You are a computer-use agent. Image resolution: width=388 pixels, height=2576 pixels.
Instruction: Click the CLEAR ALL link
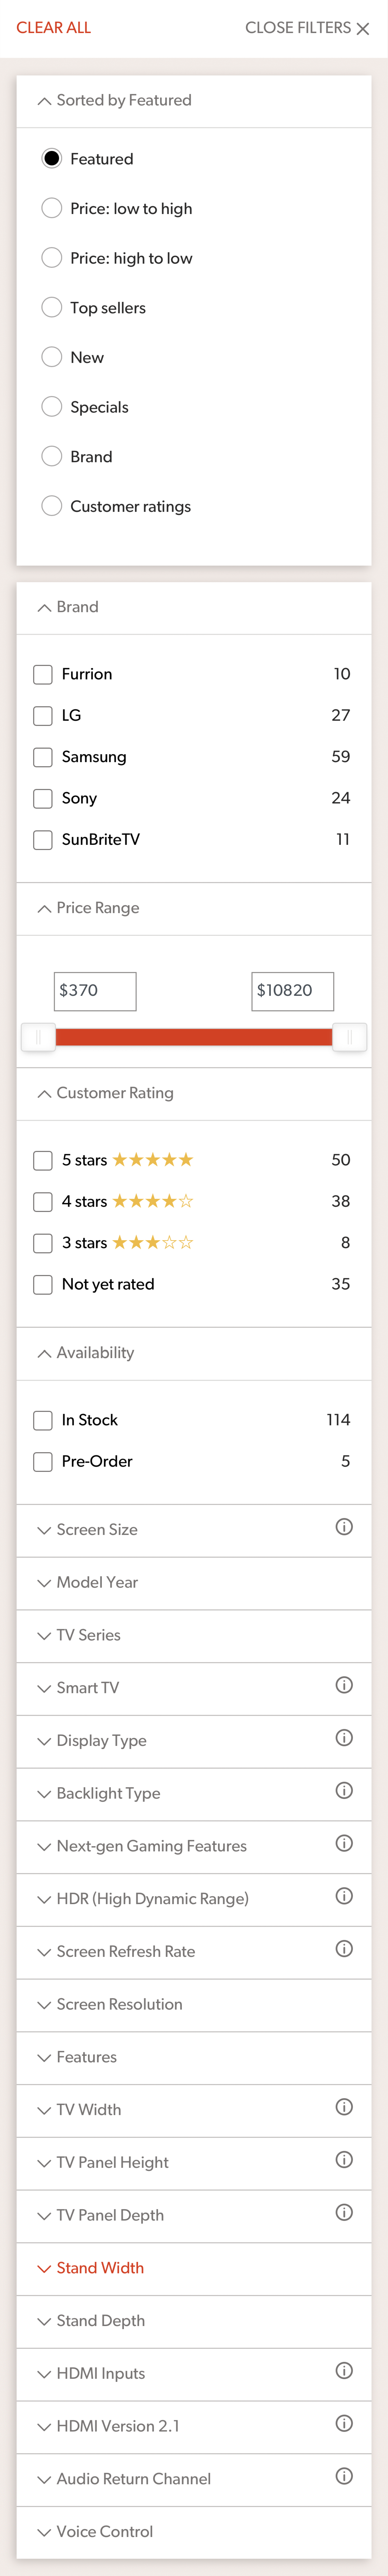53,28
